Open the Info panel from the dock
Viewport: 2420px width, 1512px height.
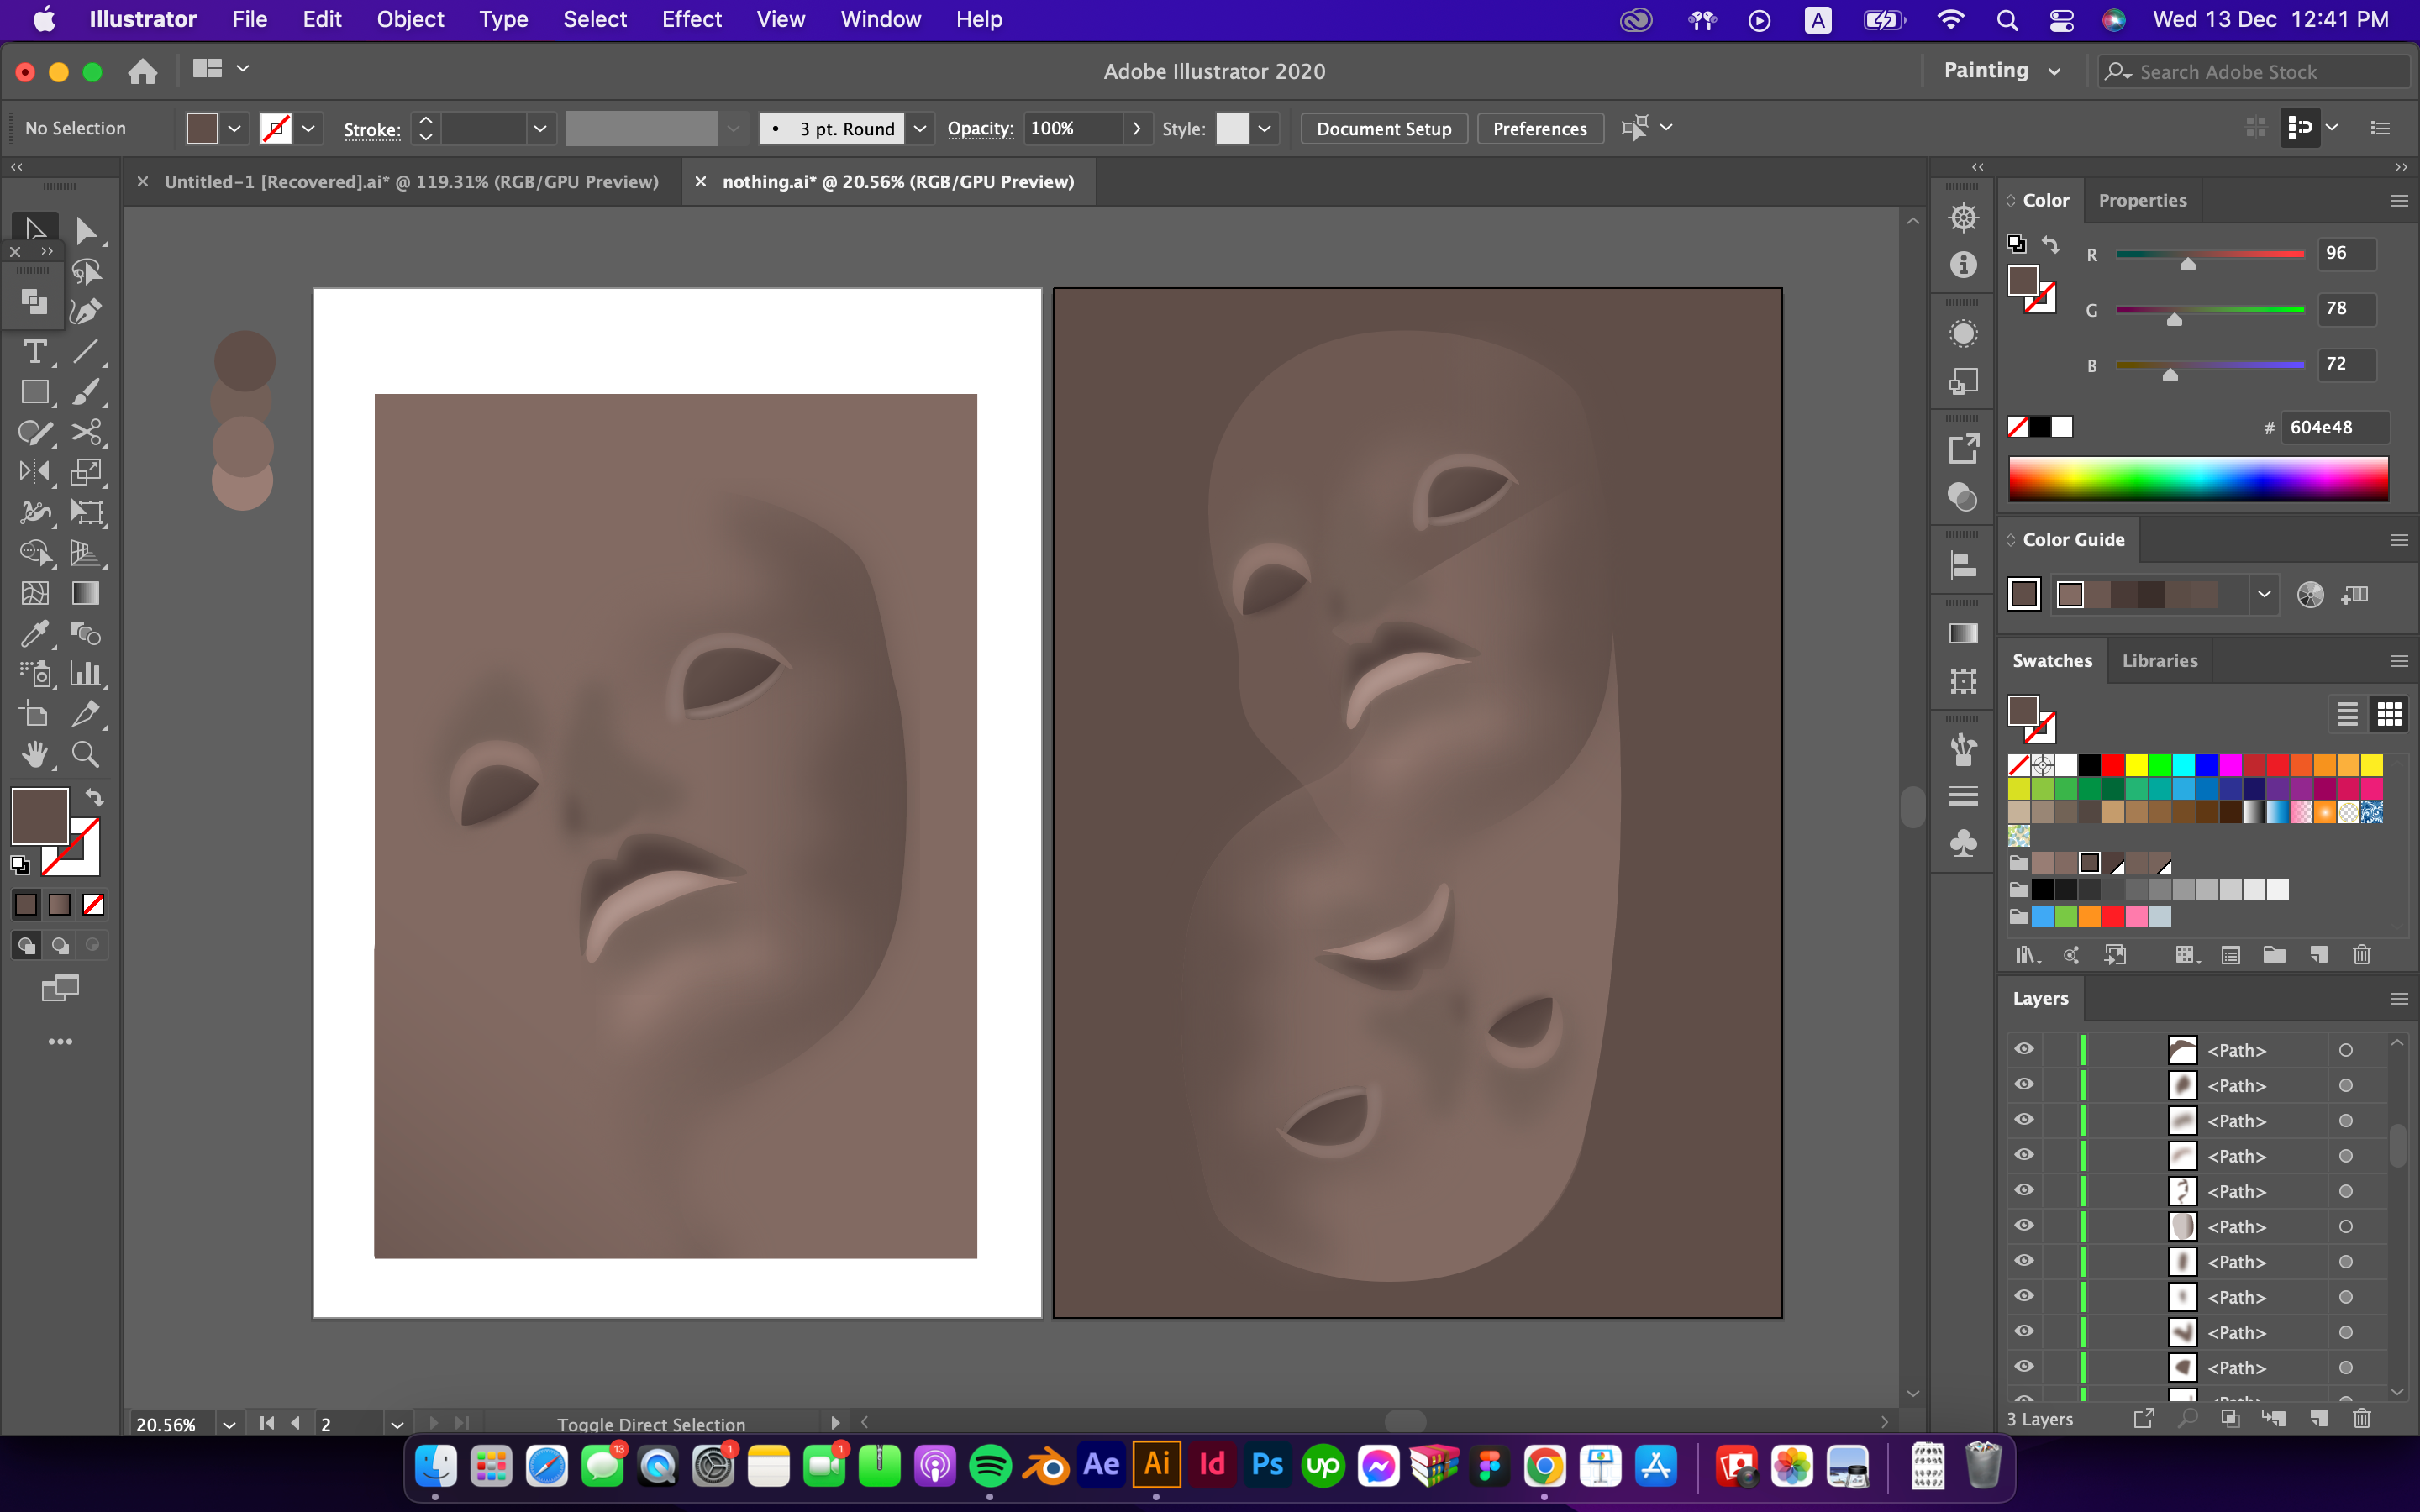click(1963, 265)
